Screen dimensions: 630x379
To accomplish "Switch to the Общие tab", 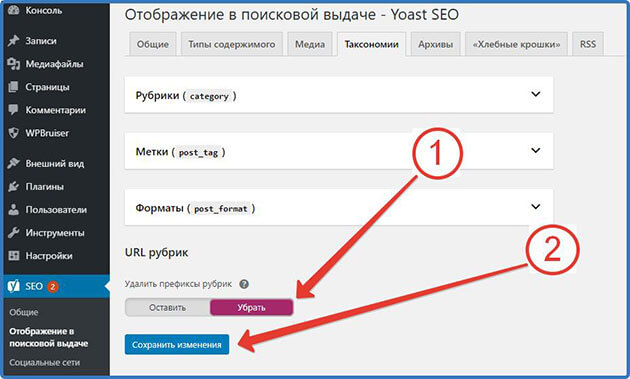I will pos(153,44).
